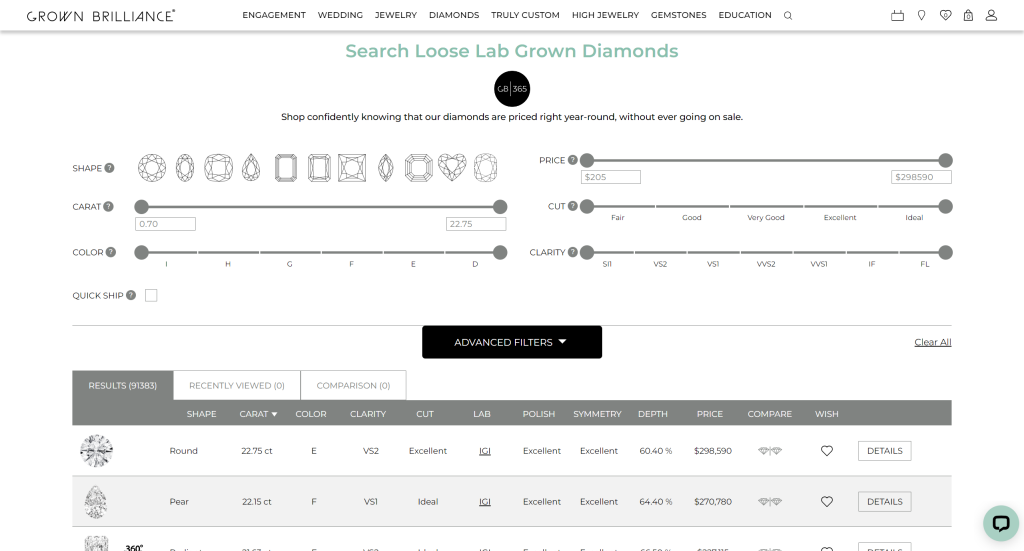The image size is (1024, 551).
Task: Click the CLARITY help question mark
Action: pos(573,252)
